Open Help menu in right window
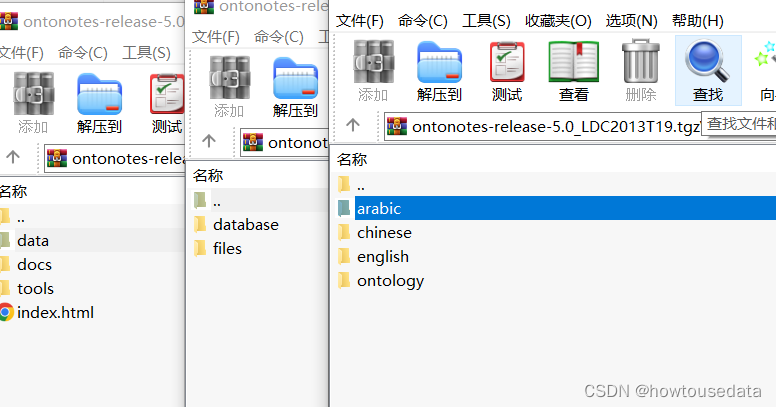This screenshot has height=407, width=776. (698, 21)
